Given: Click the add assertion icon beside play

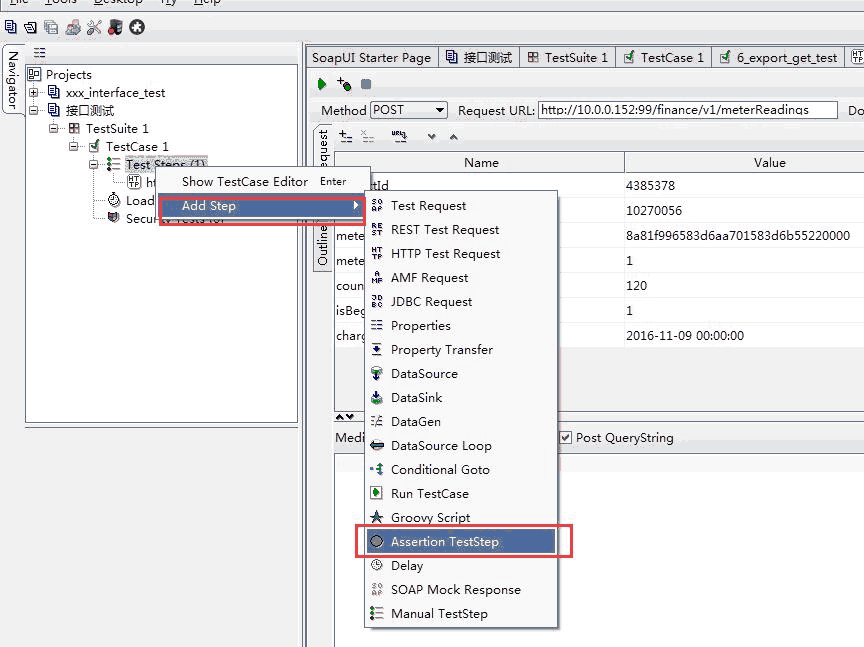Looking at the screenshot, I should coord(344,84).
